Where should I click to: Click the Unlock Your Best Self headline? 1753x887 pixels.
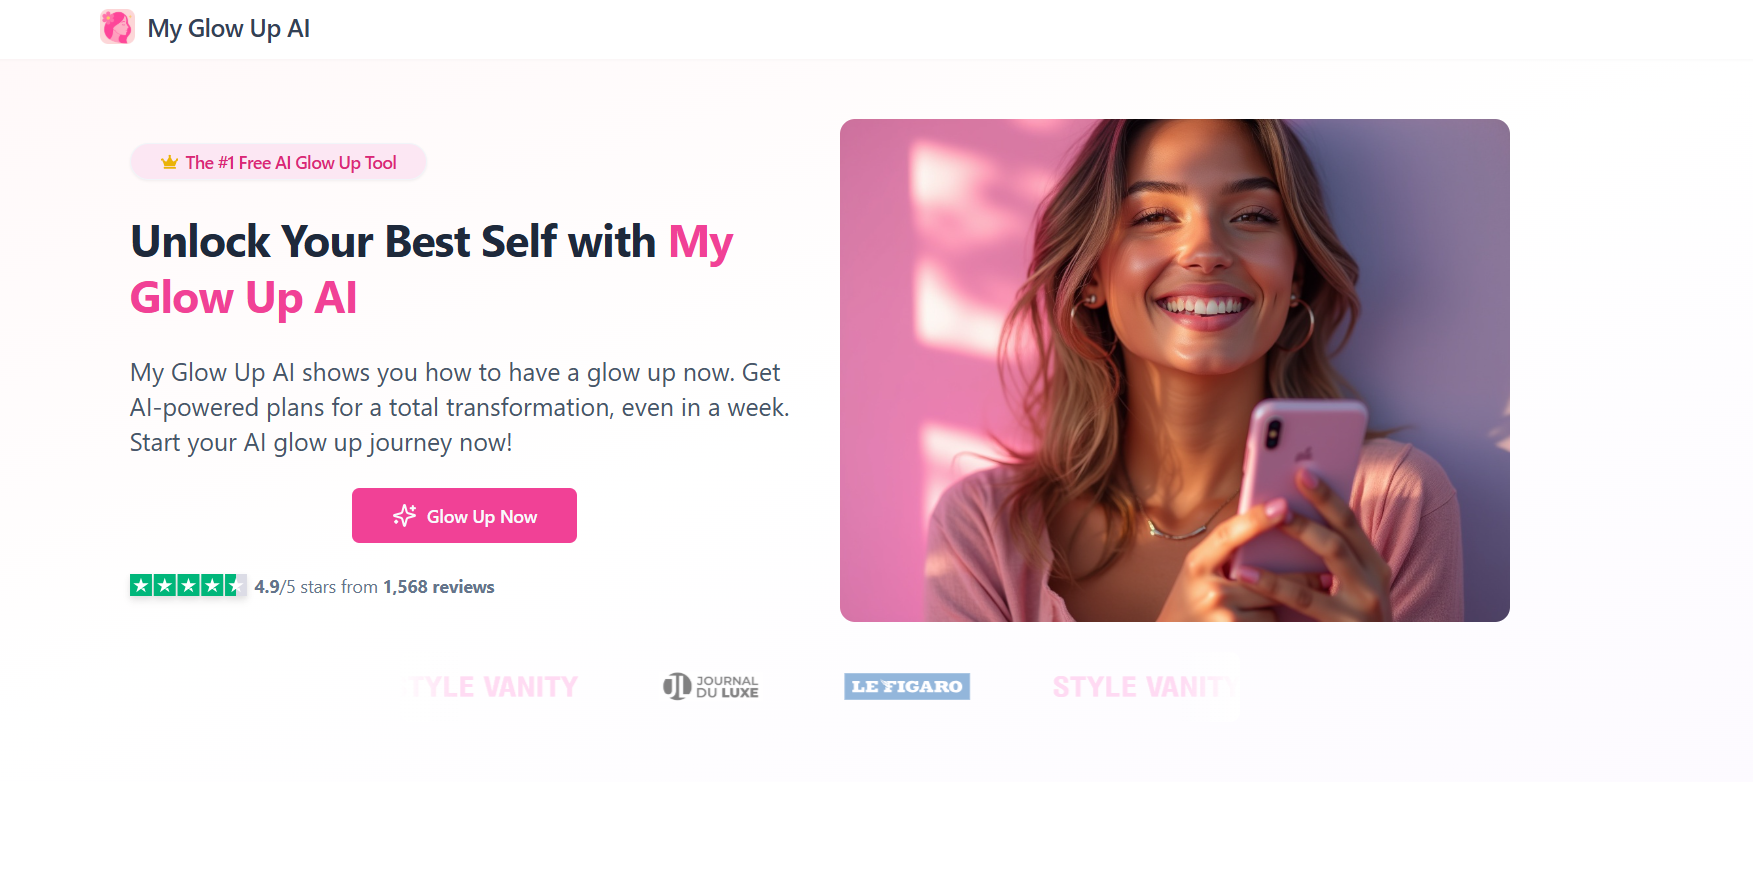coord(432,269)
